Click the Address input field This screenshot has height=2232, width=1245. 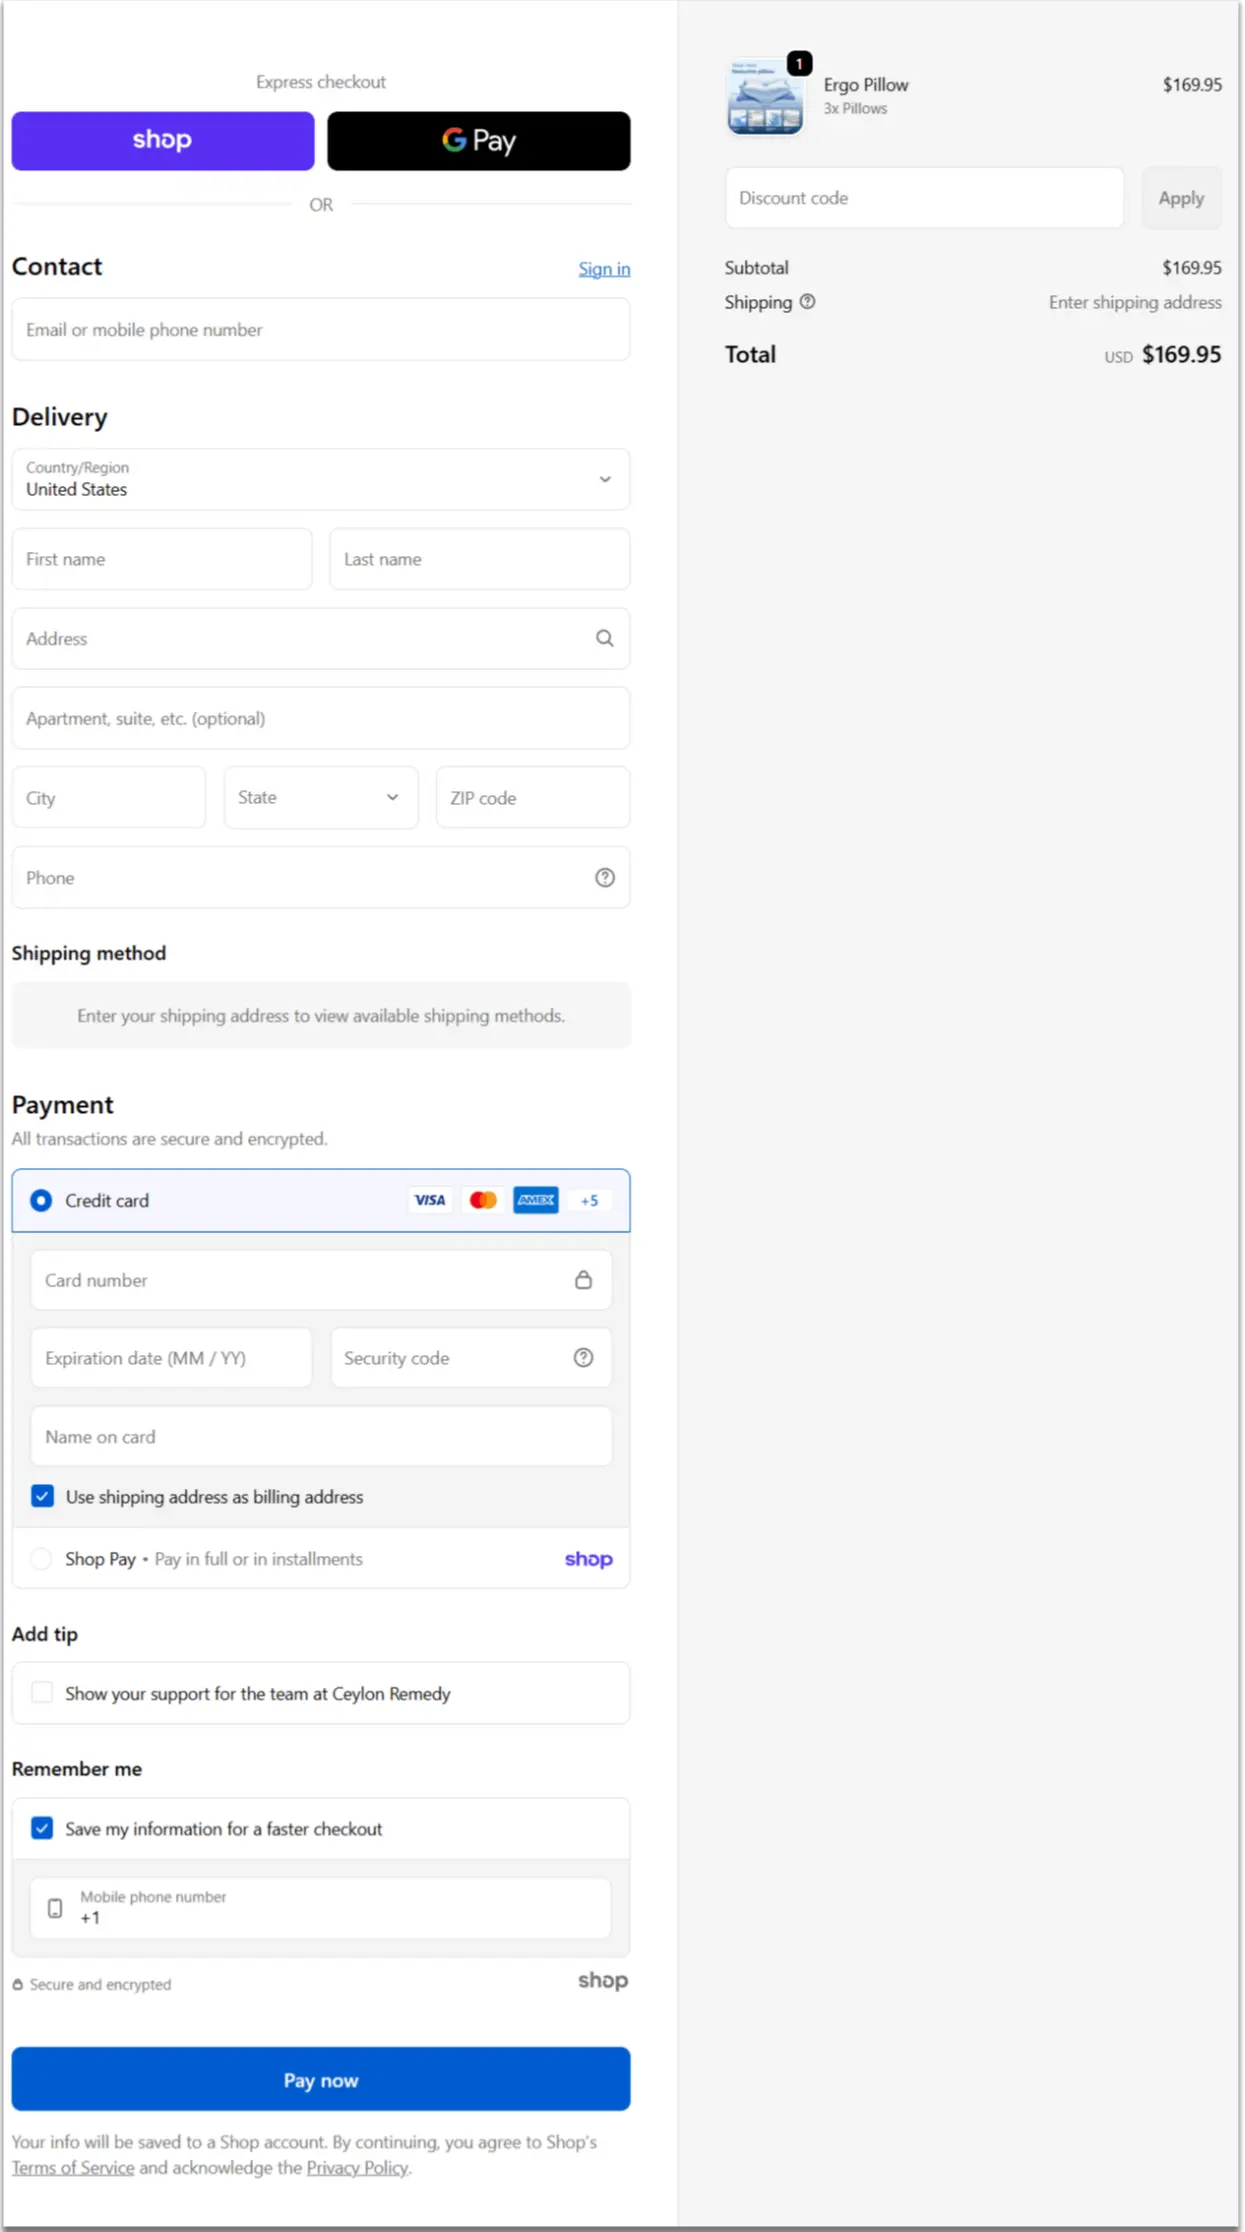tap(321, 638)
